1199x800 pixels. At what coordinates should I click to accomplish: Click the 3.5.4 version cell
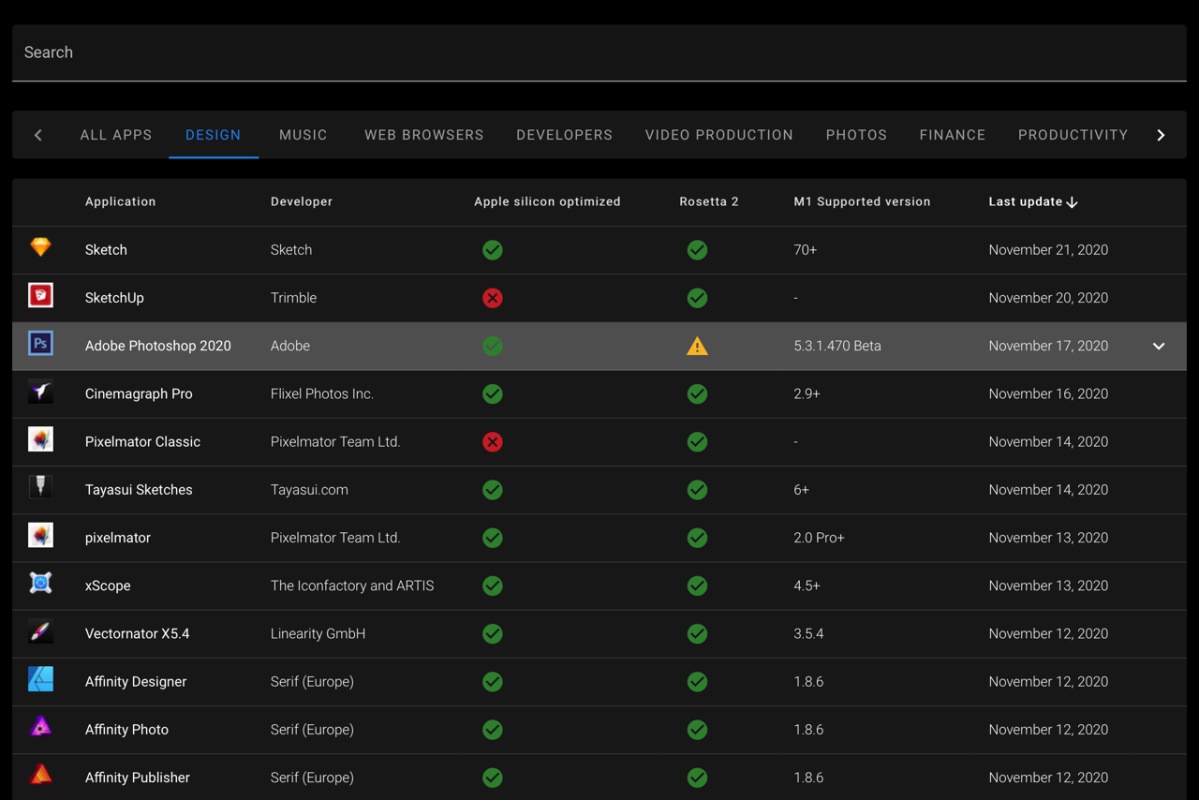point(808,634)
